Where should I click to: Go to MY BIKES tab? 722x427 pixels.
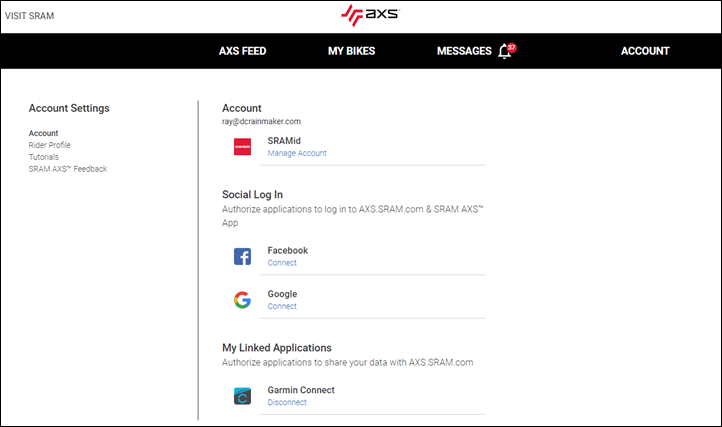pyautogui.click(x=351, y=51)
